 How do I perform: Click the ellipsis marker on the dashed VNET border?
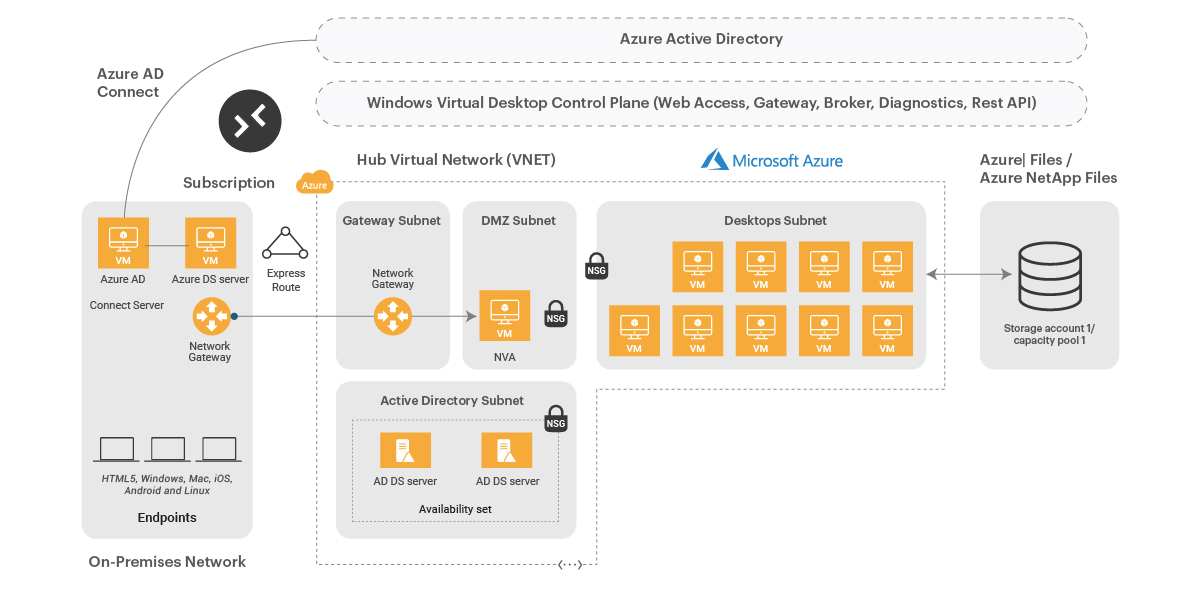click(x=570, y=564)
